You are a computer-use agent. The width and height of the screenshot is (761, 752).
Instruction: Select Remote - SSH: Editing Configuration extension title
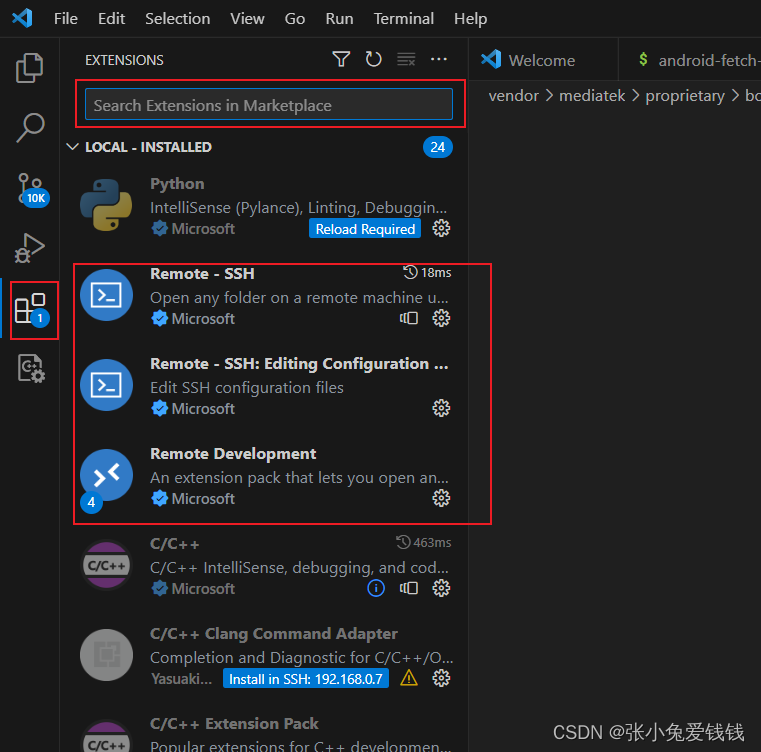[x=299, y=364]
